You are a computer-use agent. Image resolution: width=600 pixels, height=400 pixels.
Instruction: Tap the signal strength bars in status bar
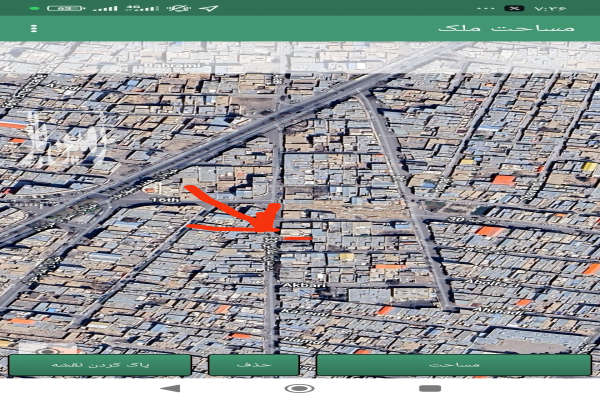pyautogui.click(x=104, y=8)
